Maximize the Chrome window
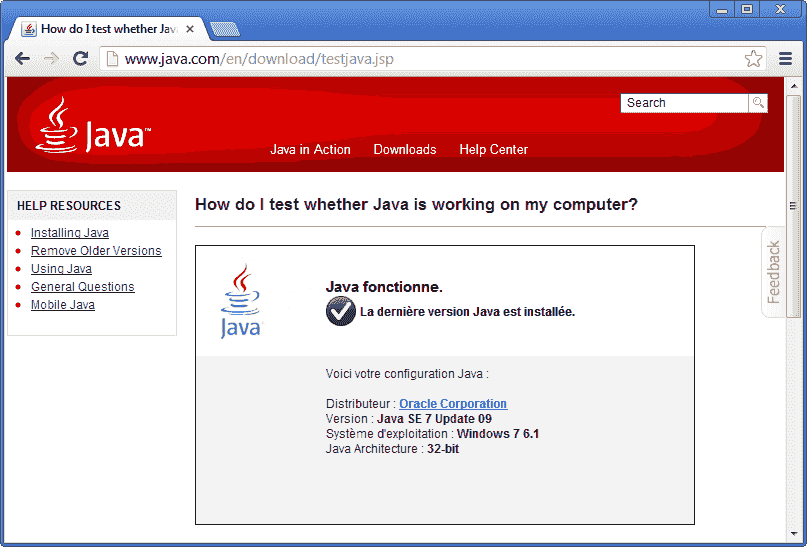This screenshot has width=807, height=547. coord(747,9)
